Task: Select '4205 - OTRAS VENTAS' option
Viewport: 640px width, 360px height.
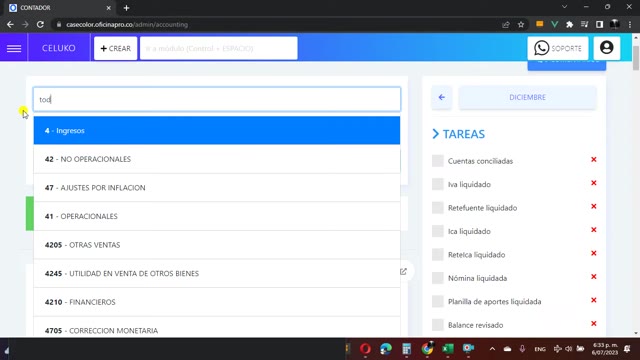Action: click(x=217, y=245)
